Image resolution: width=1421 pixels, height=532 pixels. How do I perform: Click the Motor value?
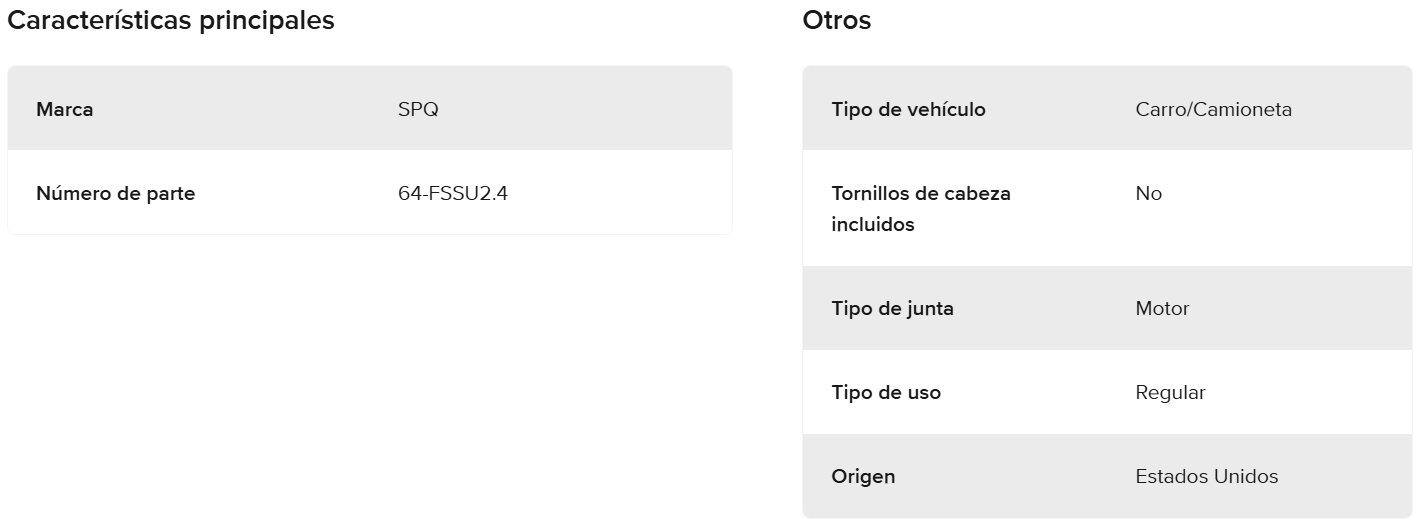click(1162, 308)
